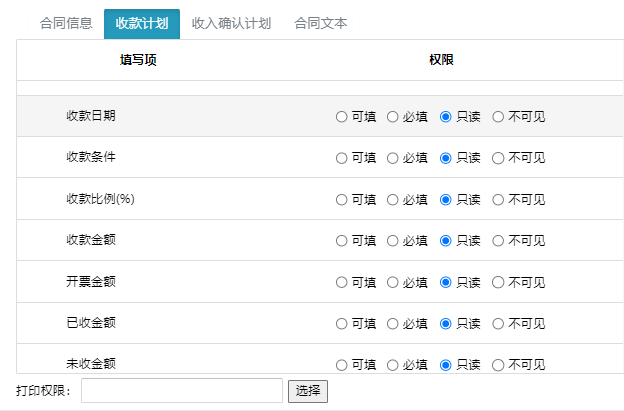Select 可填 for 开票金额
This screenshot has height=411, width=624.
coord(341,282)
